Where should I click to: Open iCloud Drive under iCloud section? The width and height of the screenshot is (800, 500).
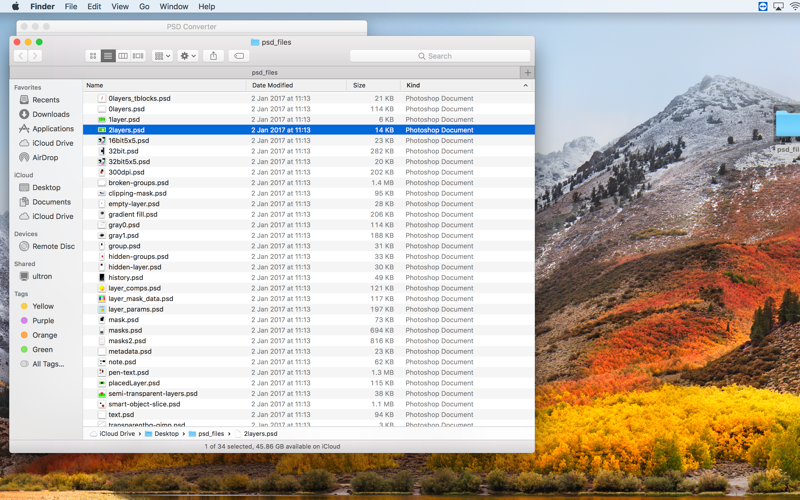click(53, 216)
